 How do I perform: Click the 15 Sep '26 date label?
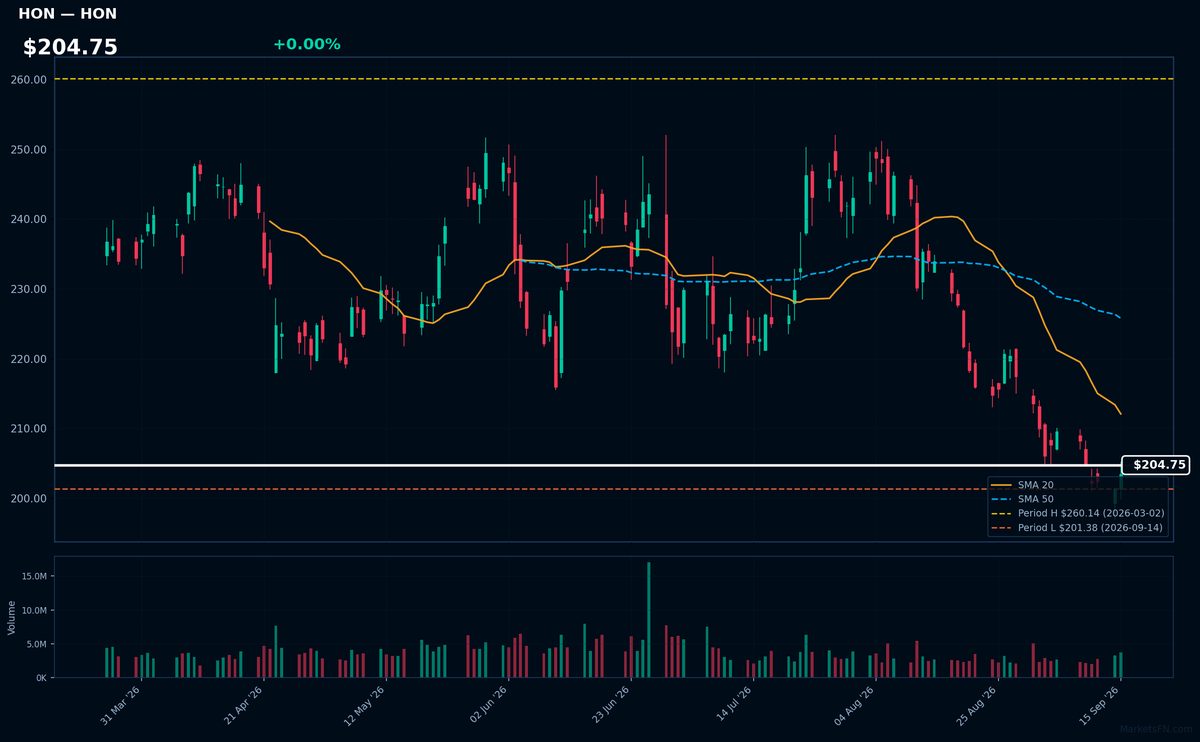coord(1099,706)
